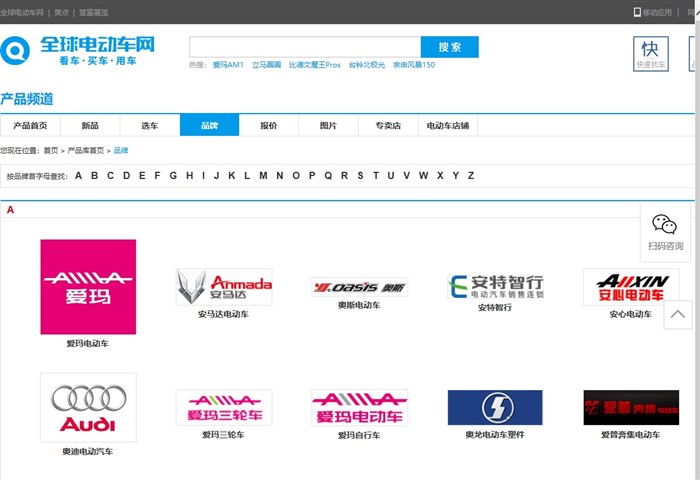Viewport: 700px width, 480px height.
Task: Jump to brands starting with letter K
Action: 232,175
